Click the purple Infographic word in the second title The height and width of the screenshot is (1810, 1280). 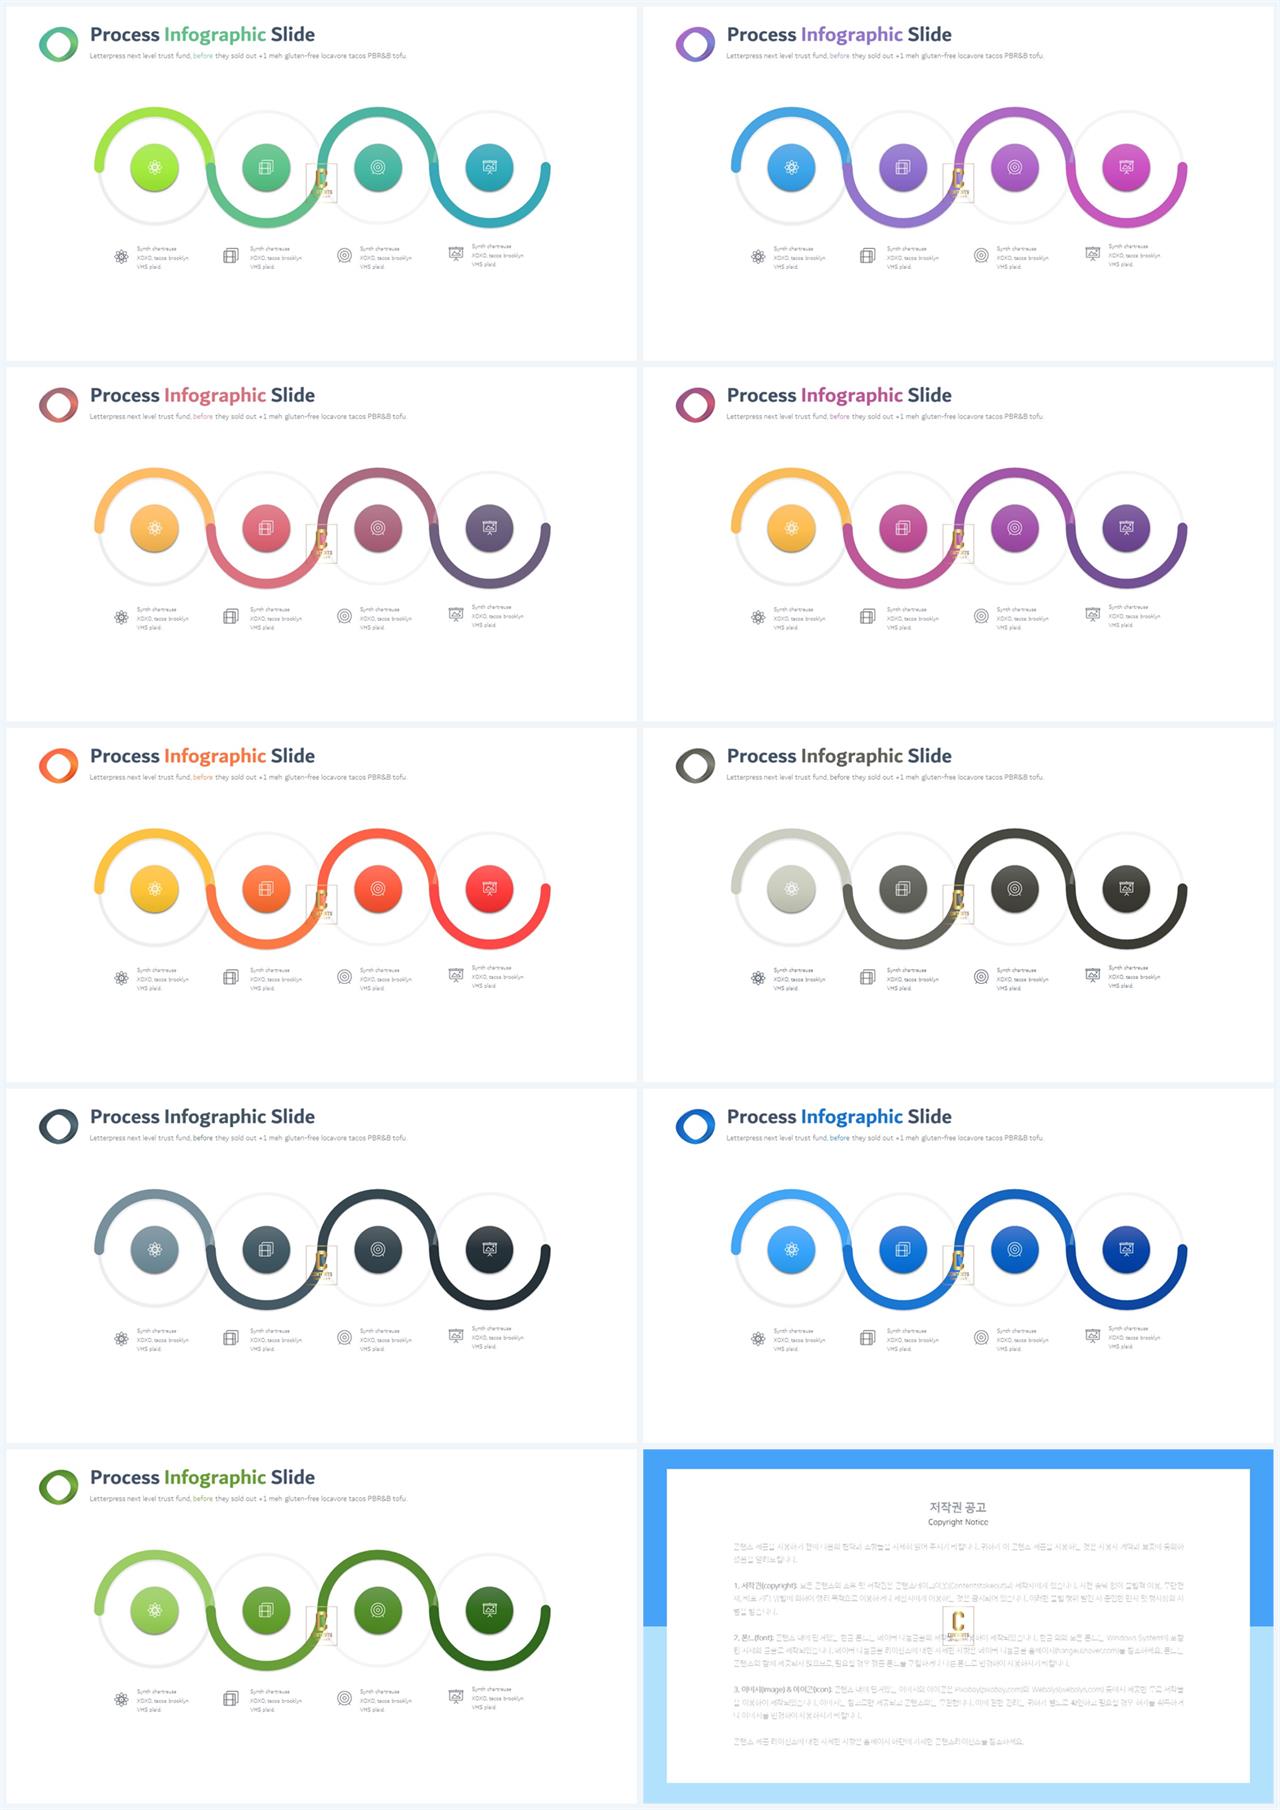(852, 35)
